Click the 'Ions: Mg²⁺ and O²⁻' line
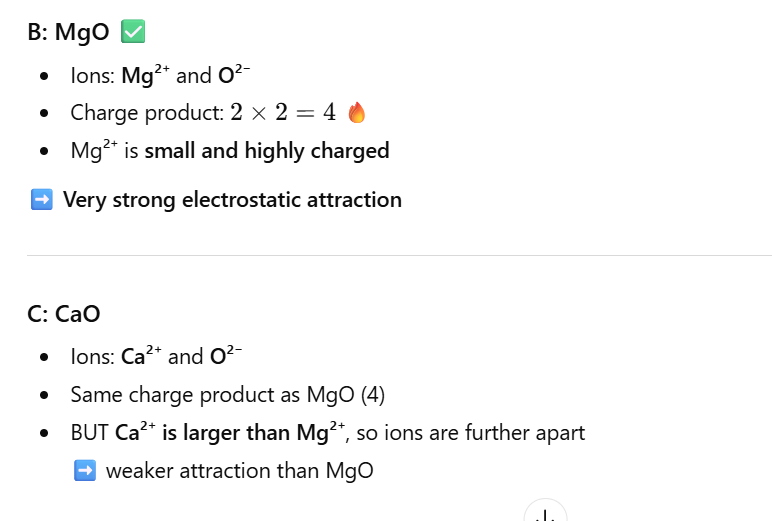The height and width of the screenshot is (521, 772). point(155,75)
